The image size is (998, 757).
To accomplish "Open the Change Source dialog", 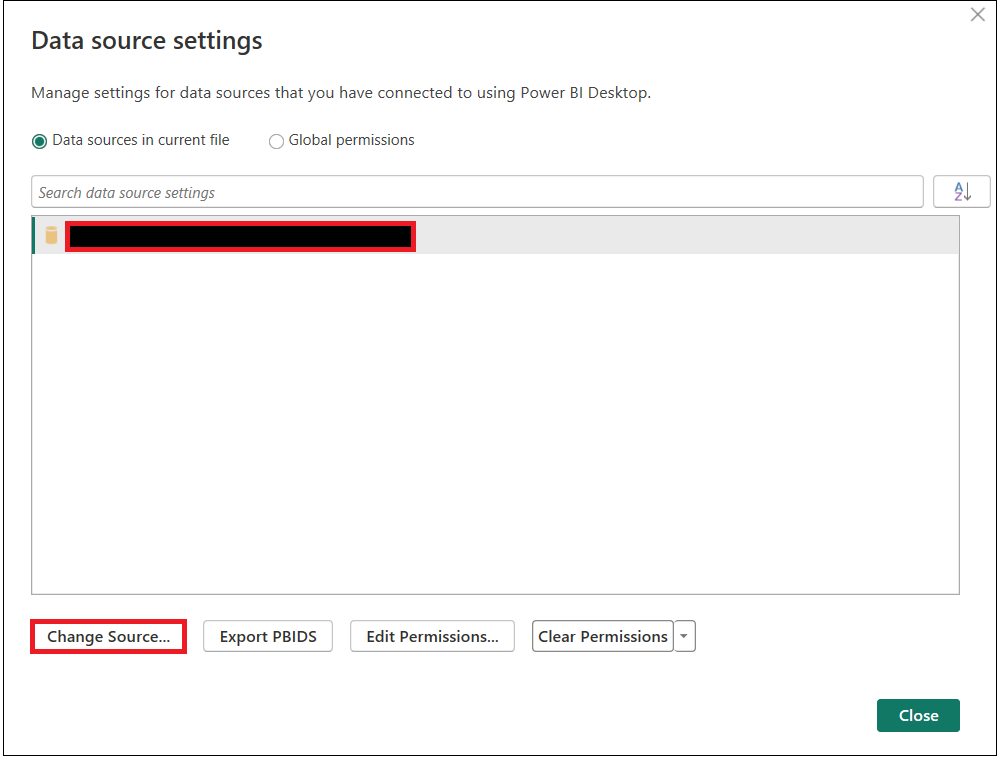I will point(108,636).
